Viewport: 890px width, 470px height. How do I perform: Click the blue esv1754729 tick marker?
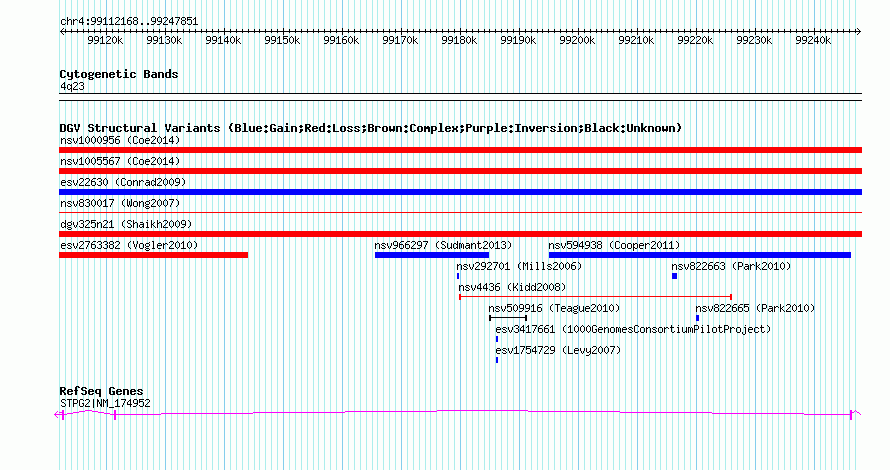(x=497, y=360)
